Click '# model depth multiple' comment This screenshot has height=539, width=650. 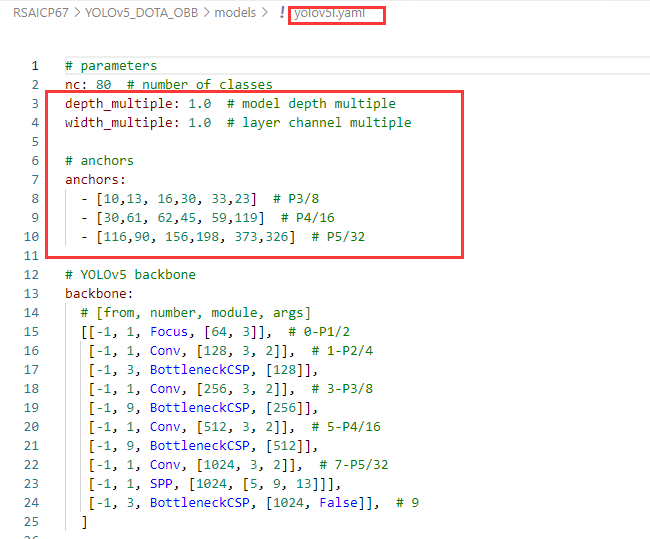tap(311, 104)
